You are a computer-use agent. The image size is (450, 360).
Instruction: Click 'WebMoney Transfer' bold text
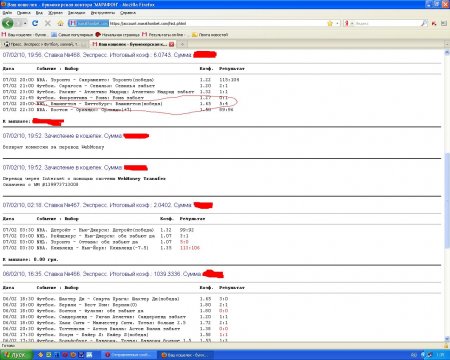coord(142,179)
